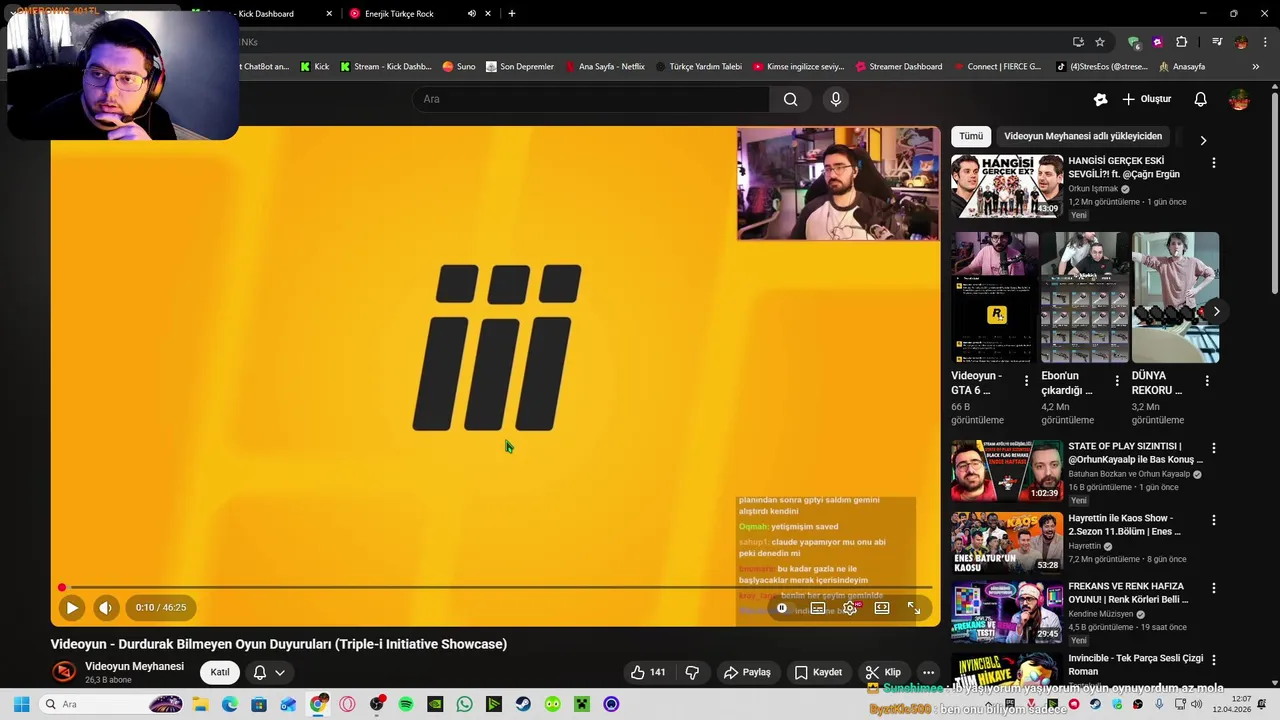Screen dimensions: 1280x720
Task: Open Videoyun Meyhanesi channel name link
Action: (x=134, y=666)
